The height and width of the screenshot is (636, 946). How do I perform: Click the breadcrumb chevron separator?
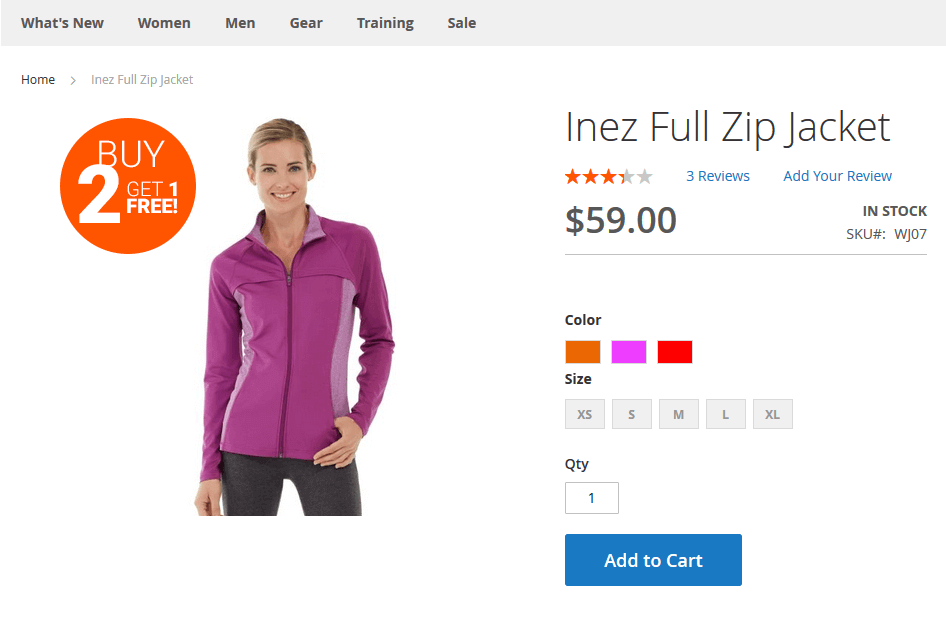click(73, 80)
